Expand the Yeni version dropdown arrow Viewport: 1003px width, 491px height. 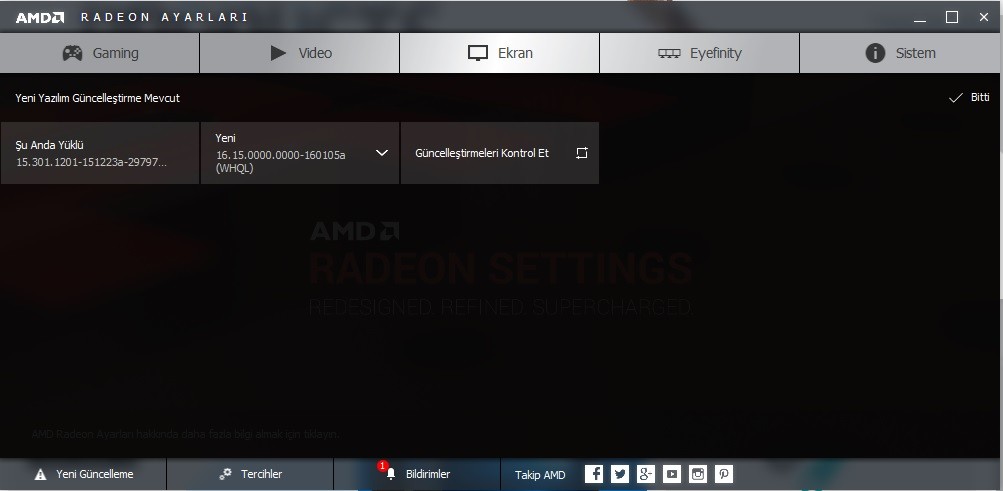[382, 153]
